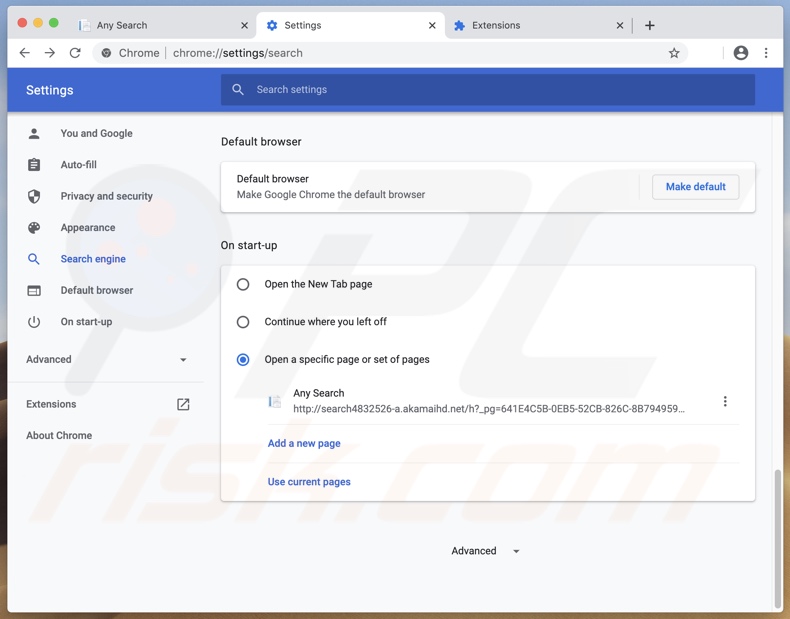Click the Make default button

point(696,187)
